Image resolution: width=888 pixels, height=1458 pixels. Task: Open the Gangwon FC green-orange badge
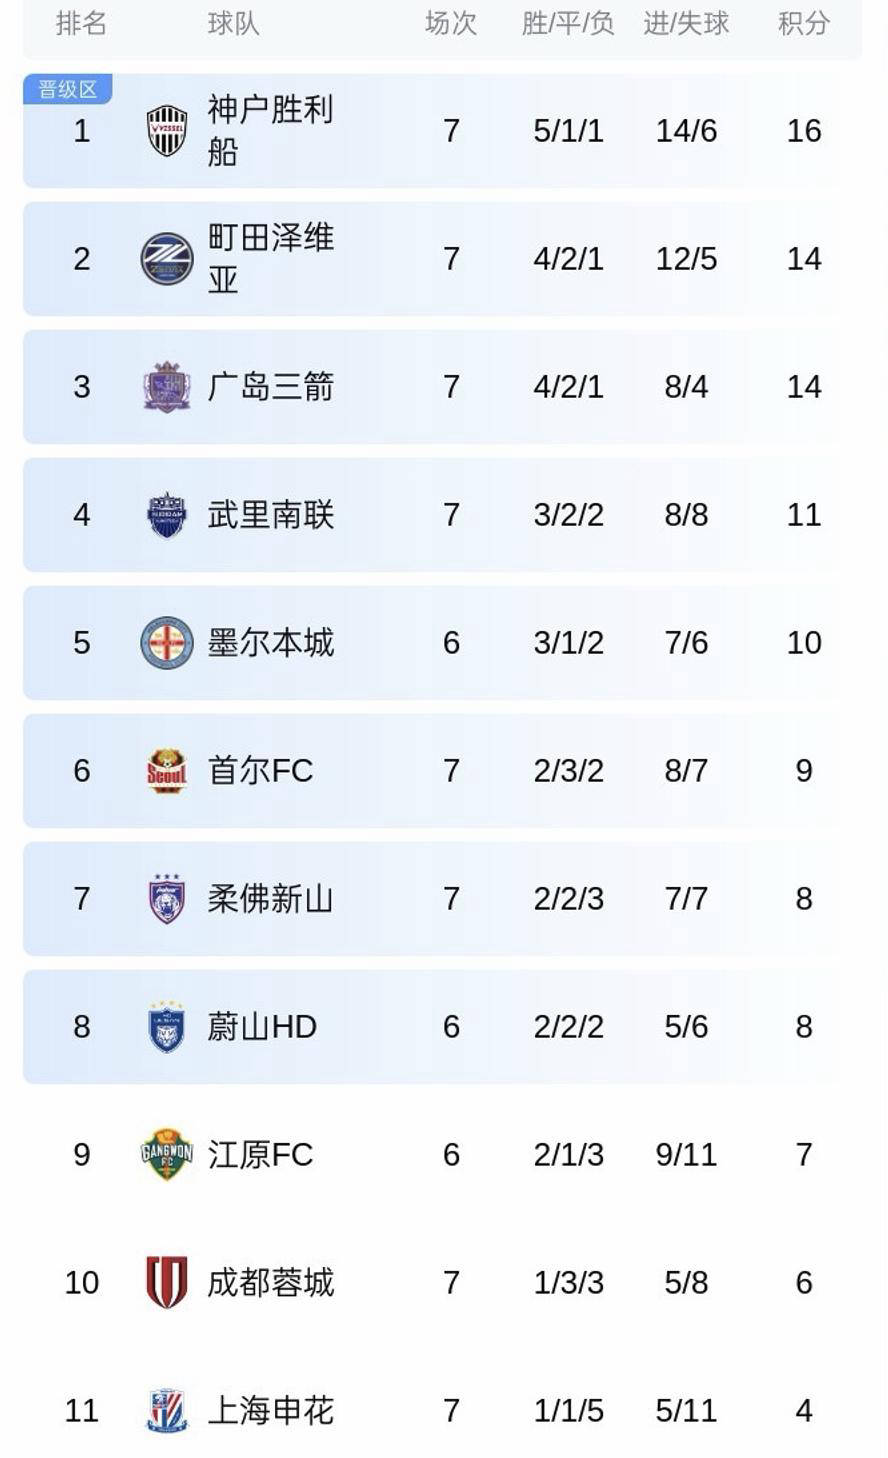167,1155
